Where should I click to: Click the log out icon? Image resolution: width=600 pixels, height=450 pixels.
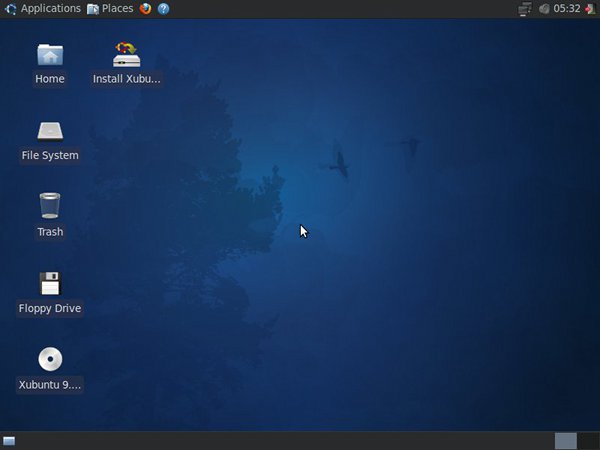pyautogui.click(x=590, y=9)
